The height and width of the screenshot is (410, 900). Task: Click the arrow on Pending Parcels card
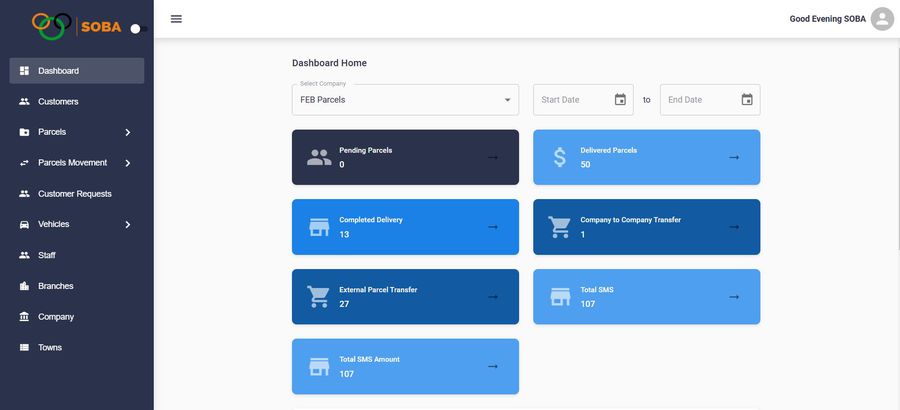[493, 157]
